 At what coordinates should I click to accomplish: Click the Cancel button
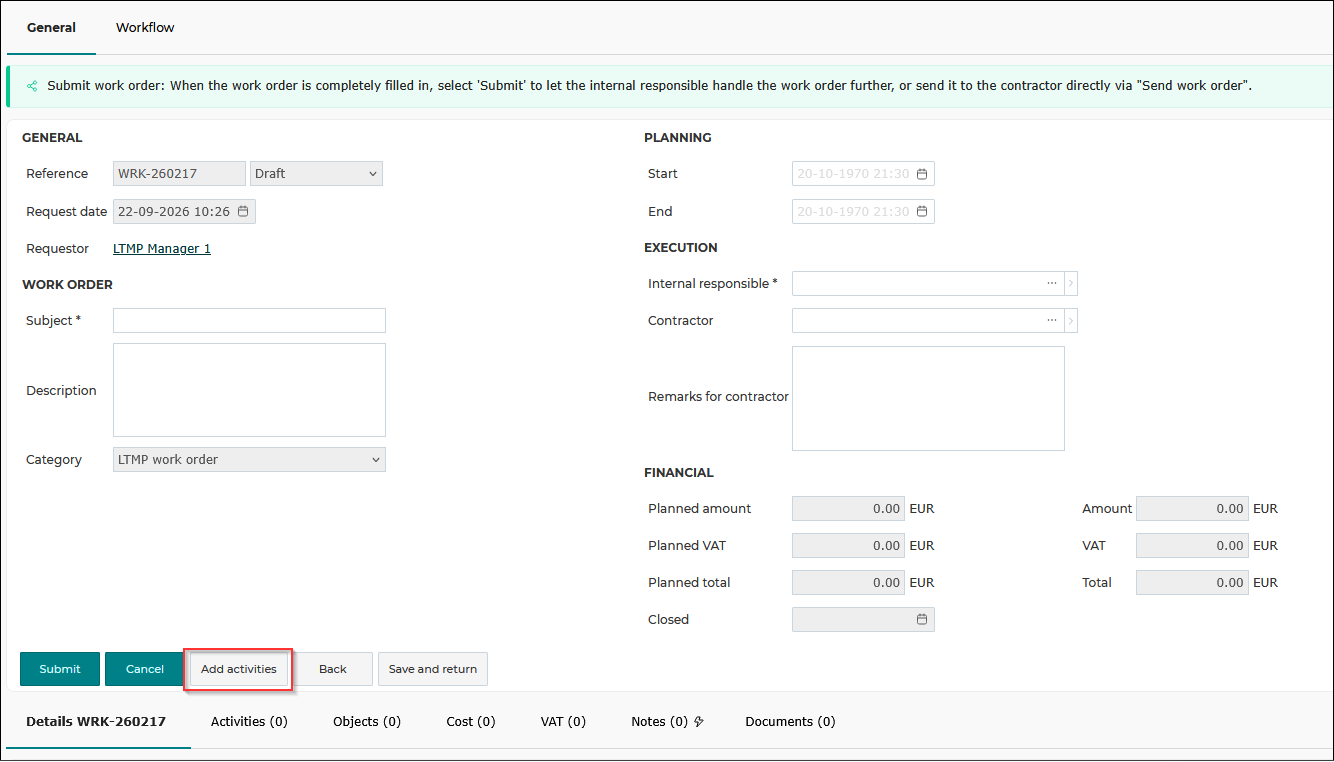[x=145, y=669]
